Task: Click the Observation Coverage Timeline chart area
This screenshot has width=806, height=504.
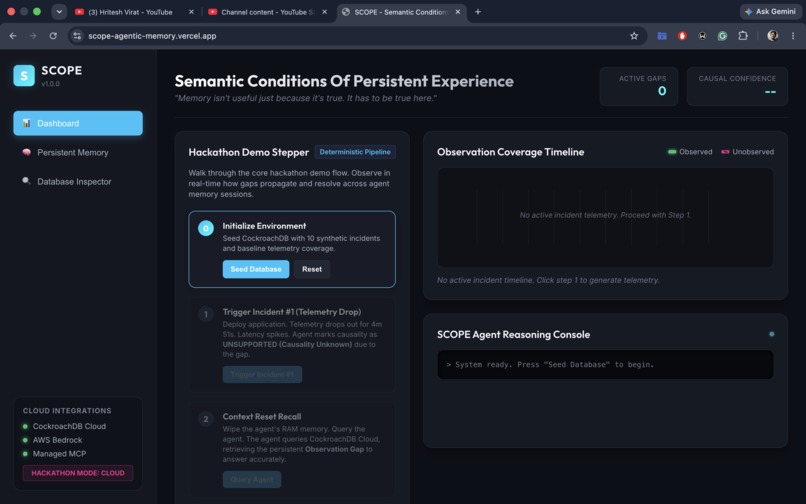Action: tap(605, 218)
